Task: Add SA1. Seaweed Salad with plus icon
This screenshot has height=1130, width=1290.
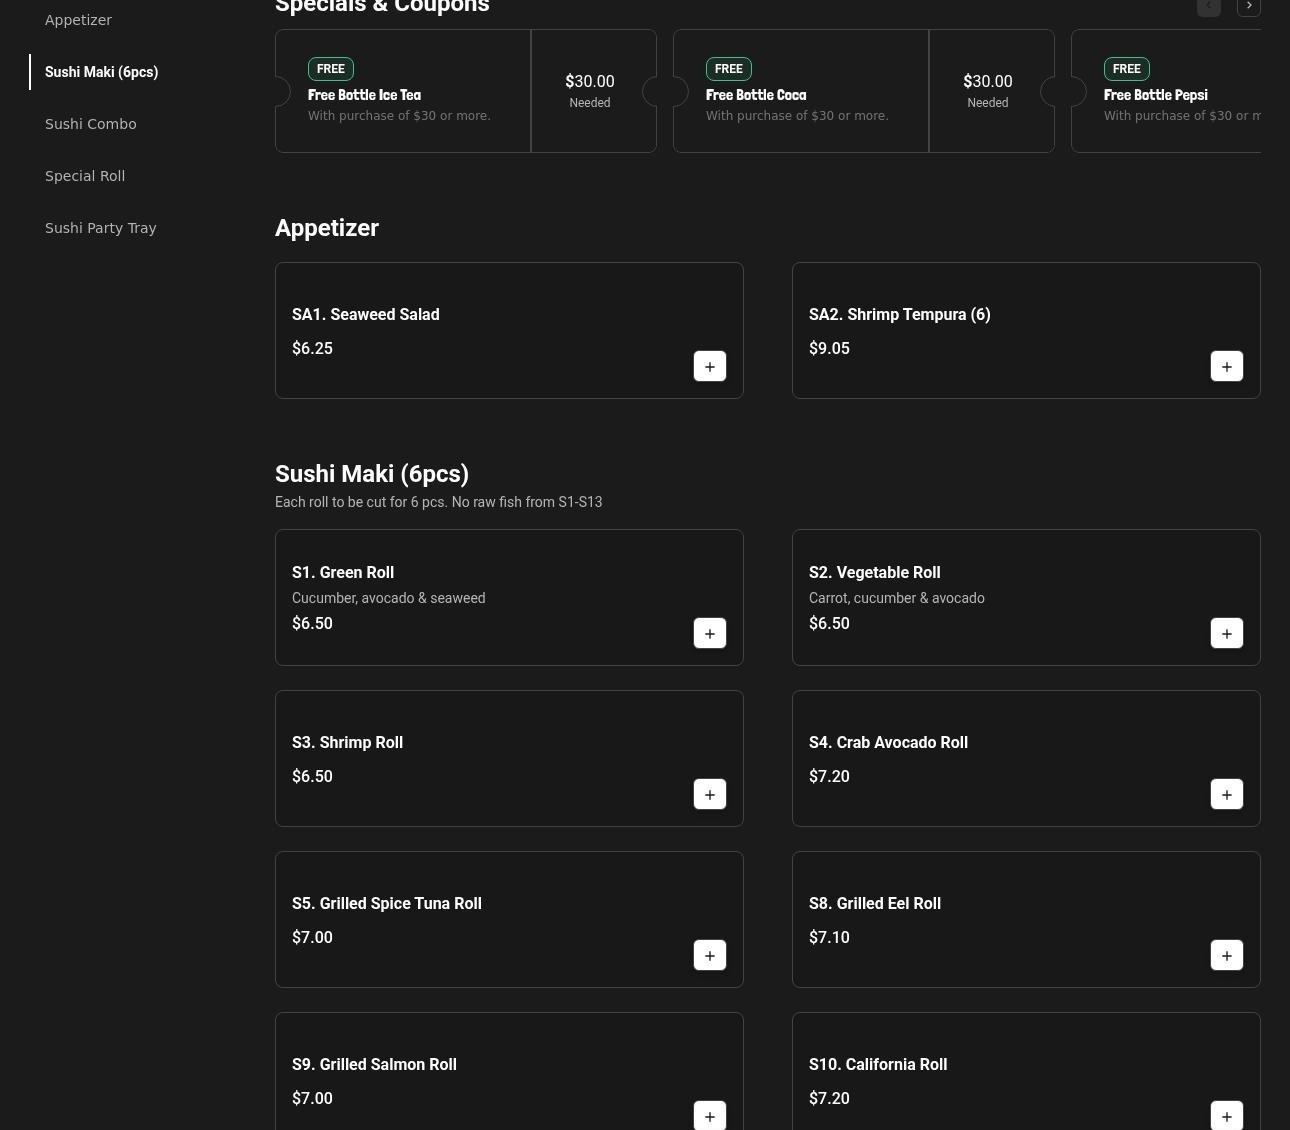Action: click(x=709, y=366)
